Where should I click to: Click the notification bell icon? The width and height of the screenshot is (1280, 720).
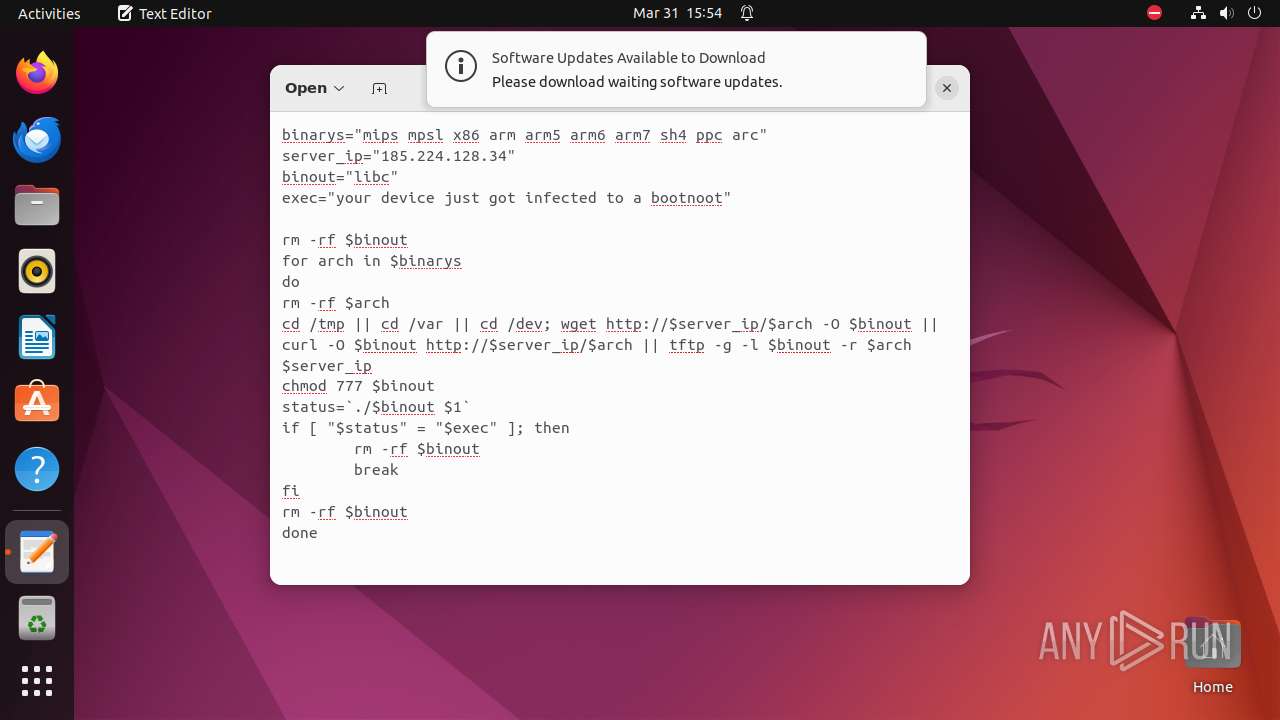747,13
